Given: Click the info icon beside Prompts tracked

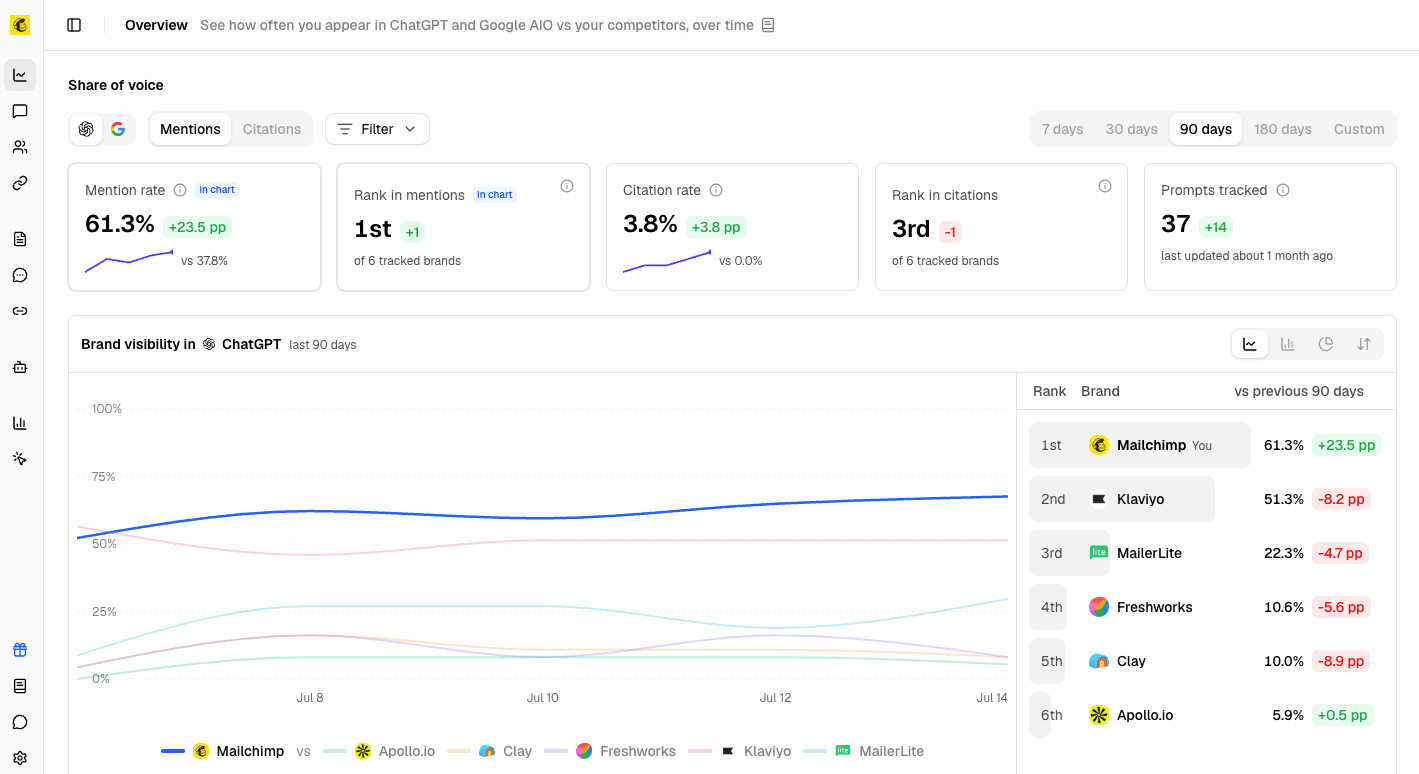Looking at the screenshot, I should [1283, 190].
